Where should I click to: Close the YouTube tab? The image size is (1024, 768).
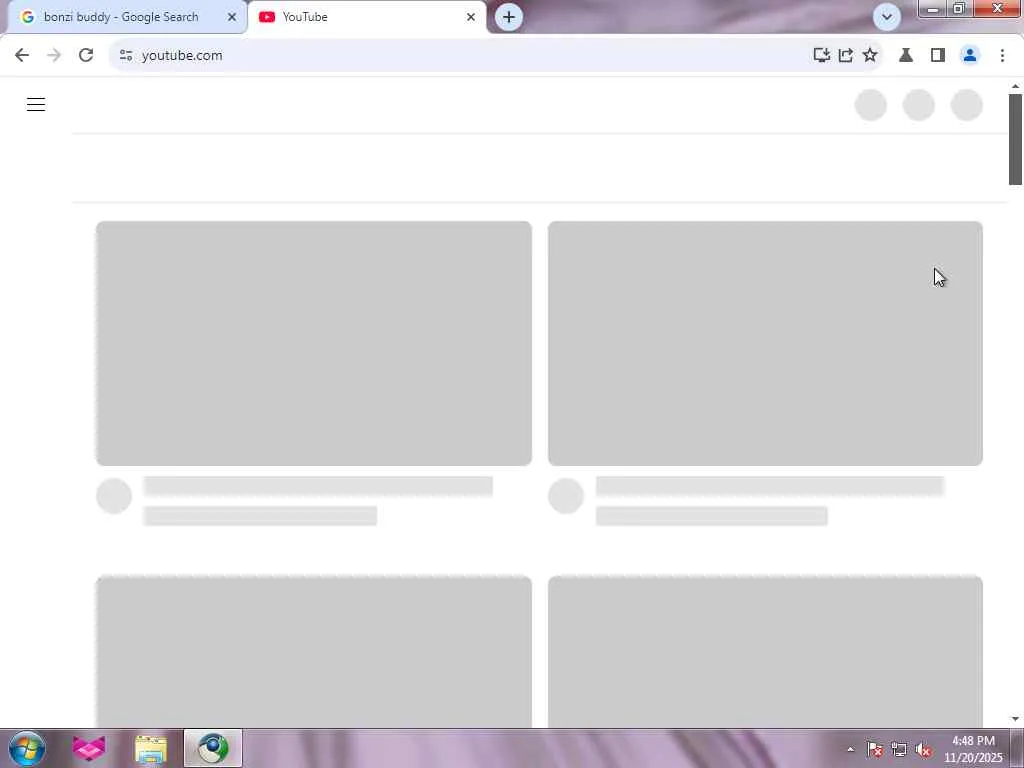(471, 17)
